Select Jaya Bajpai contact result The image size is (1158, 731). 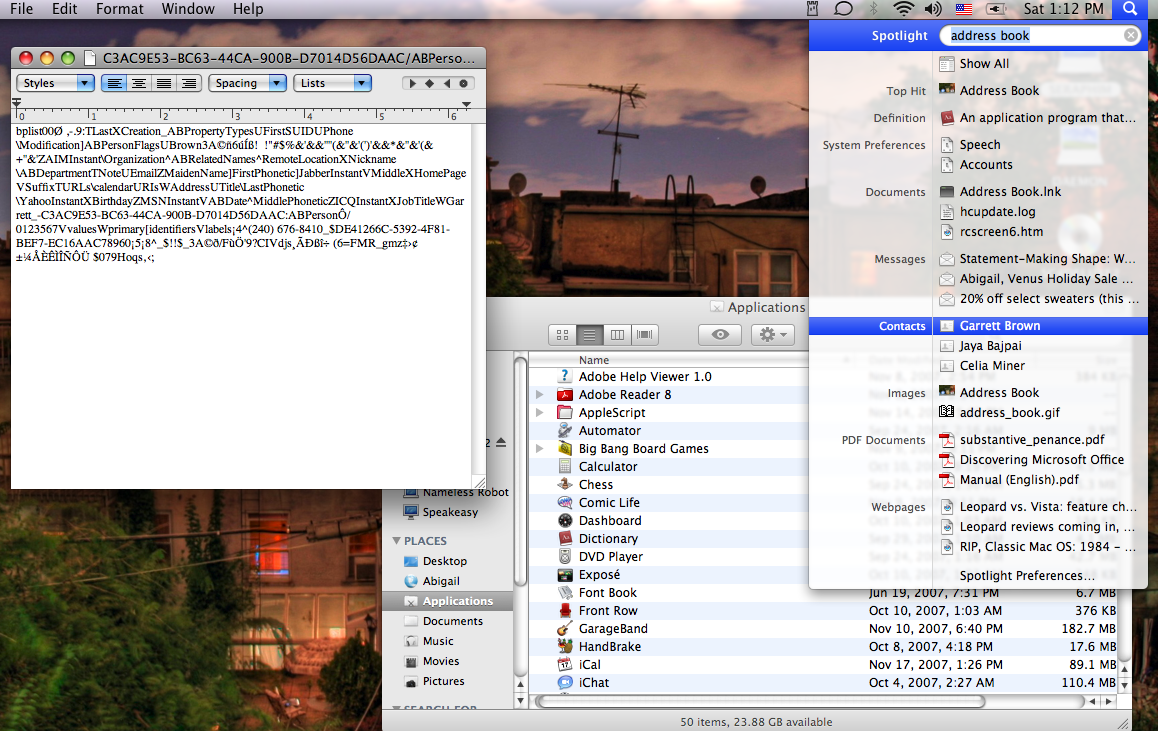980,346
